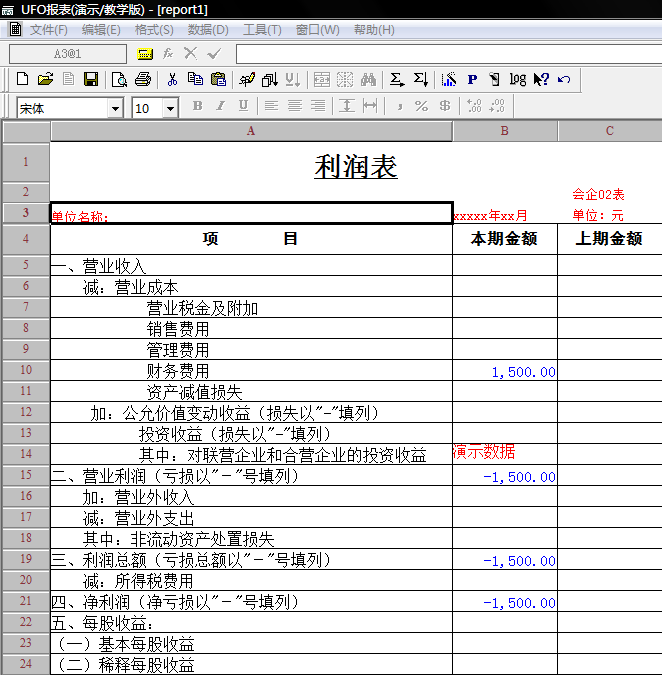Copy selection with the copy icon
This screenshot has height=675, width=662.
pyautogui.click(x=195, y=79)
